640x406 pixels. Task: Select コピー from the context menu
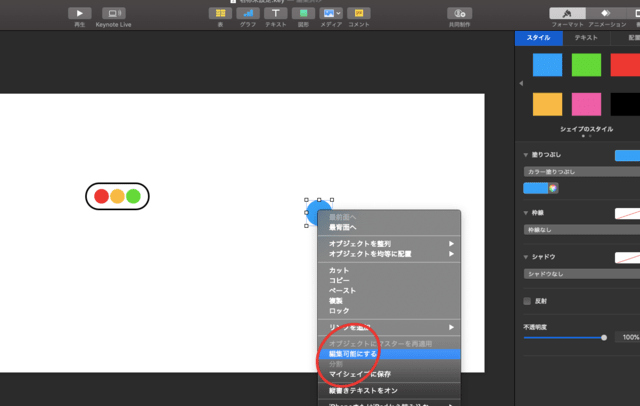coord(340,281)
